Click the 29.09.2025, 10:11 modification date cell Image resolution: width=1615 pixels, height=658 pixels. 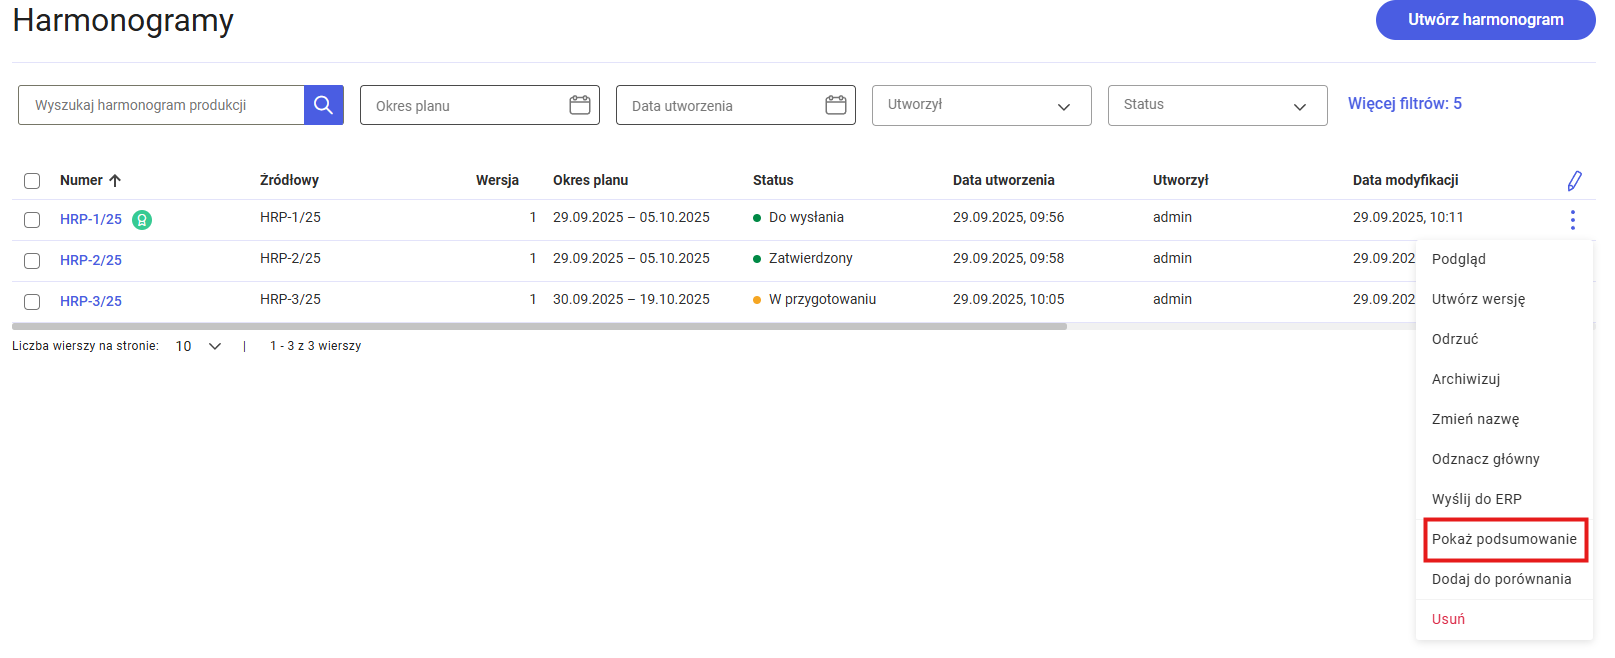click(1408, 218)
